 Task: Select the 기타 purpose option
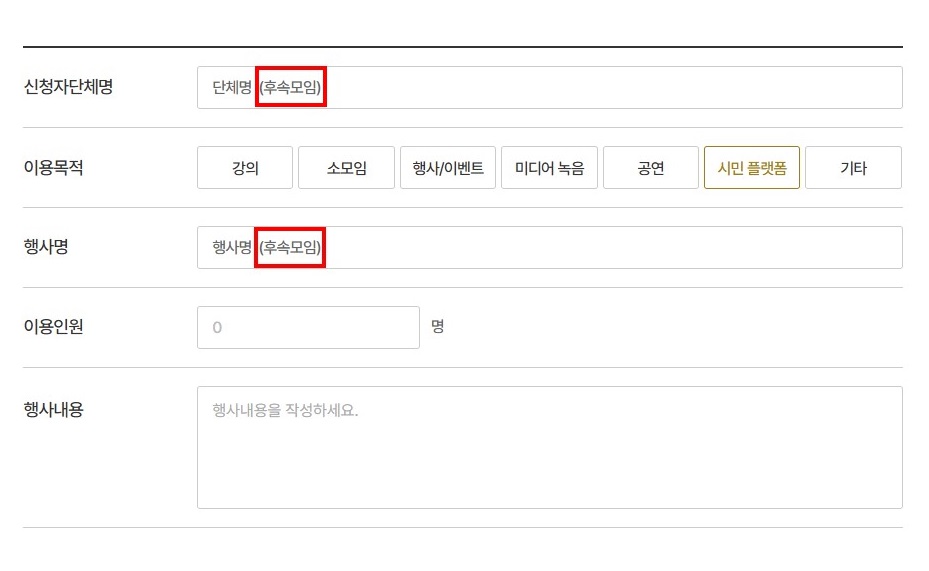point(853,168)
